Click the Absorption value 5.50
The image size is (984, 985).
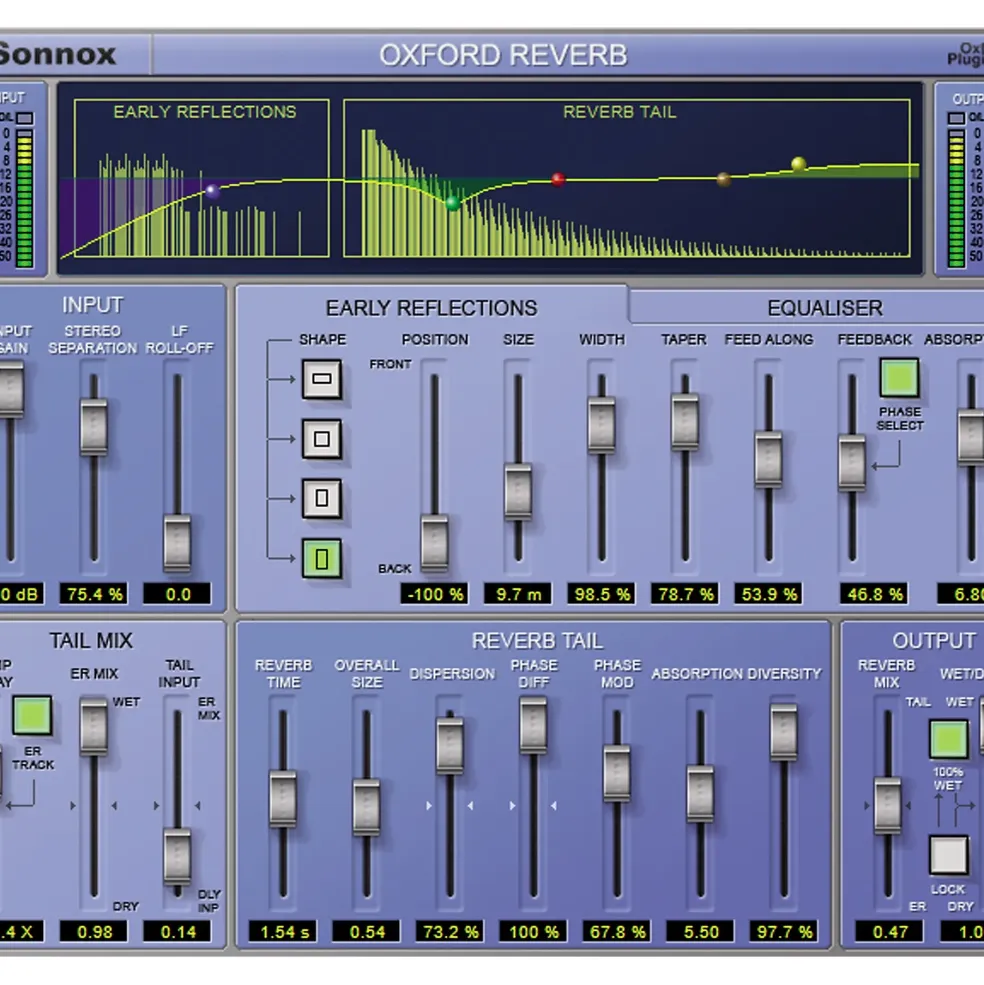pos(700,932)
